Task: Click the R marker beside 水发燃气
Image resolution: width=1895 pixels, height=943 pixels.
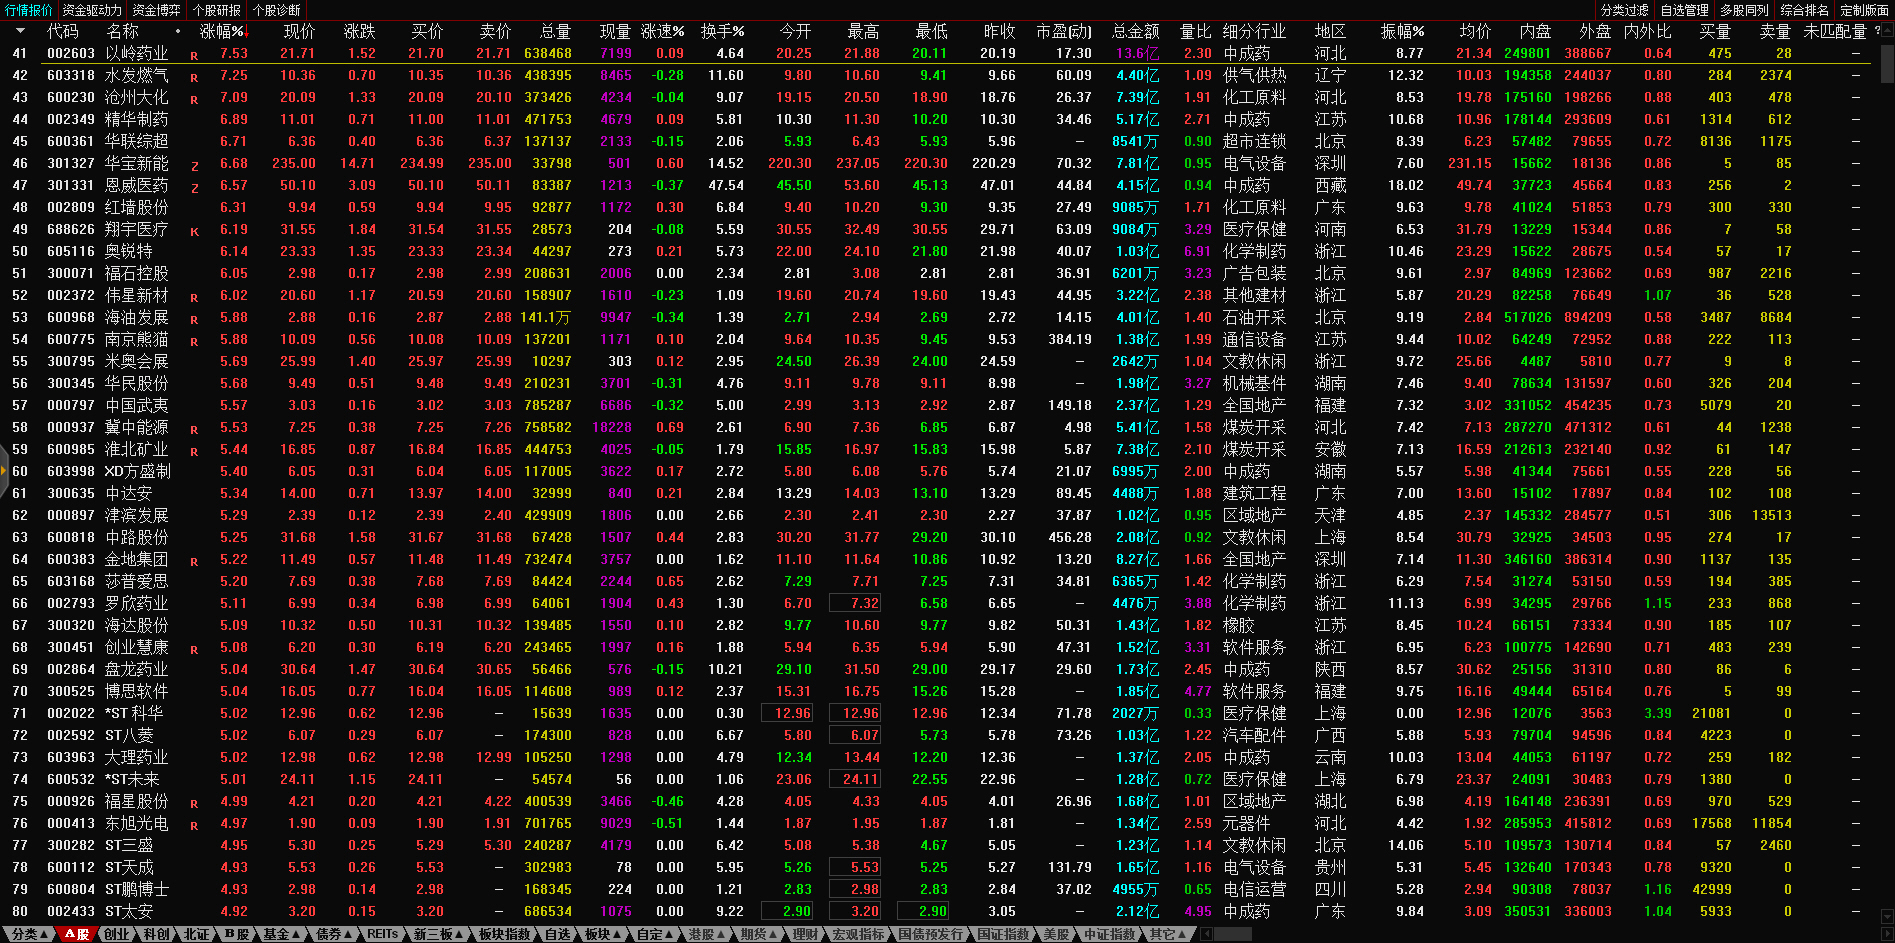Action: [194, 77]
